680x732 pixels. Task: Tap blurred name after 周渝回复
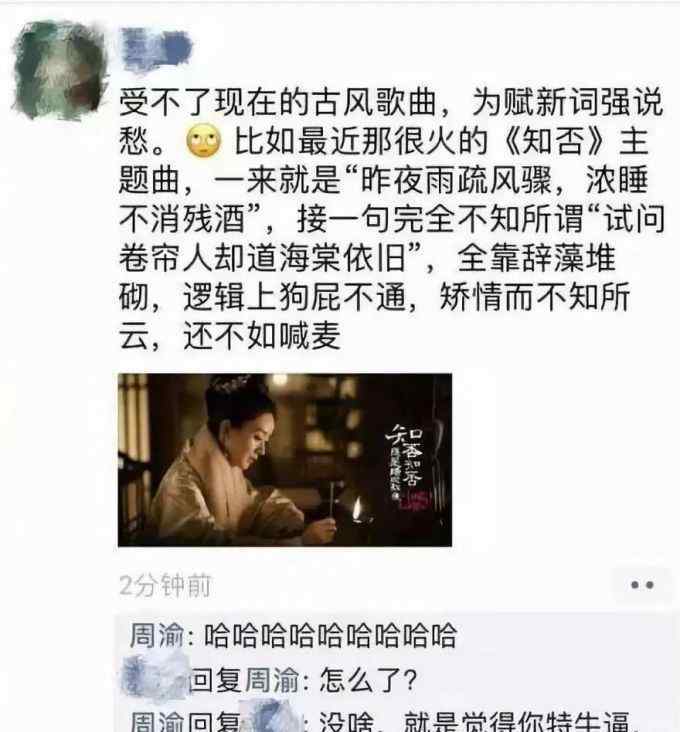271,717
